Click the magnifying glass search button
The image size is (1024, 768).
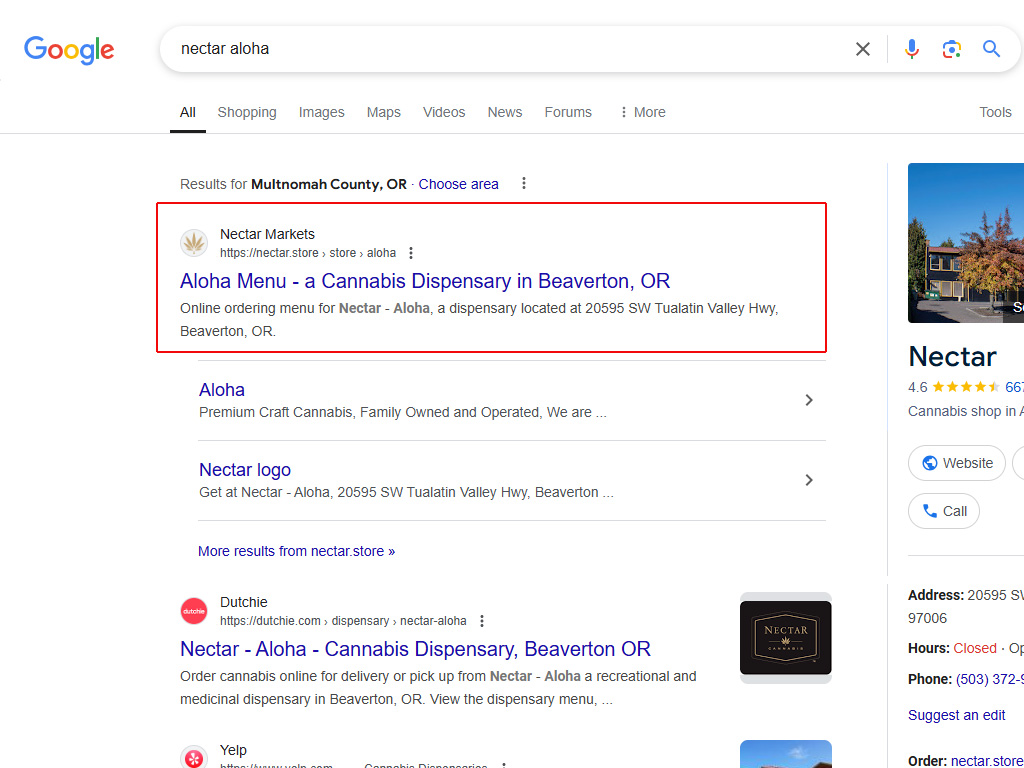coord(991,49)
